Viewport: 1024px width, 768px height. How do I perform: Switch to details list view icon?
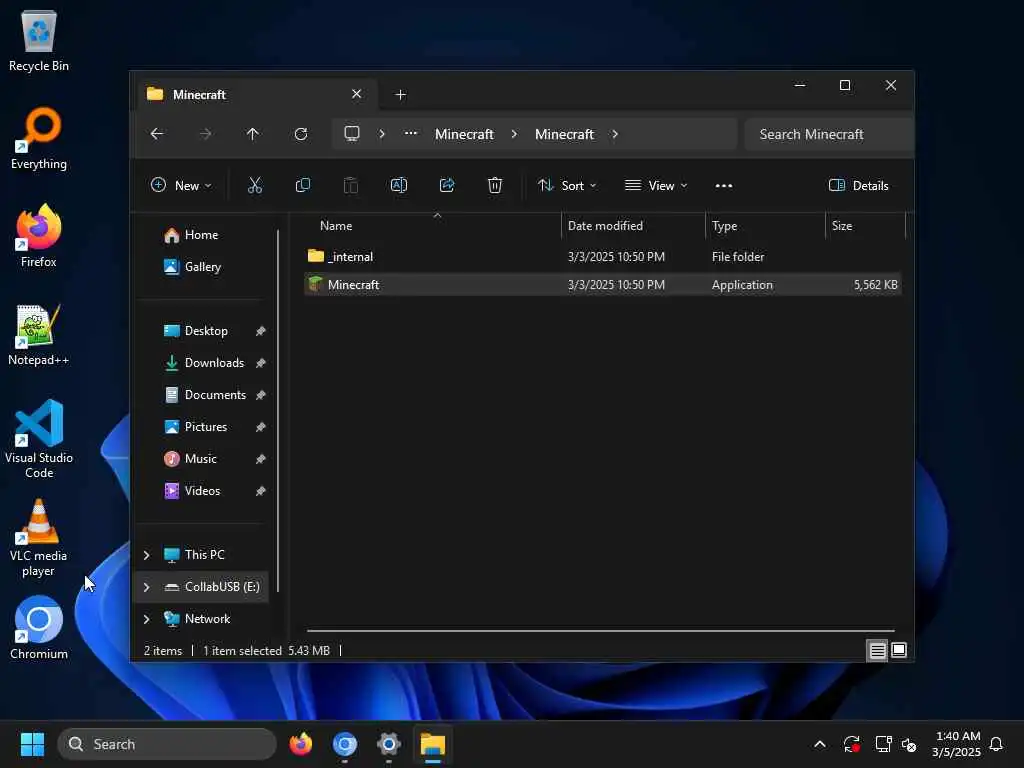pos(877,650)
